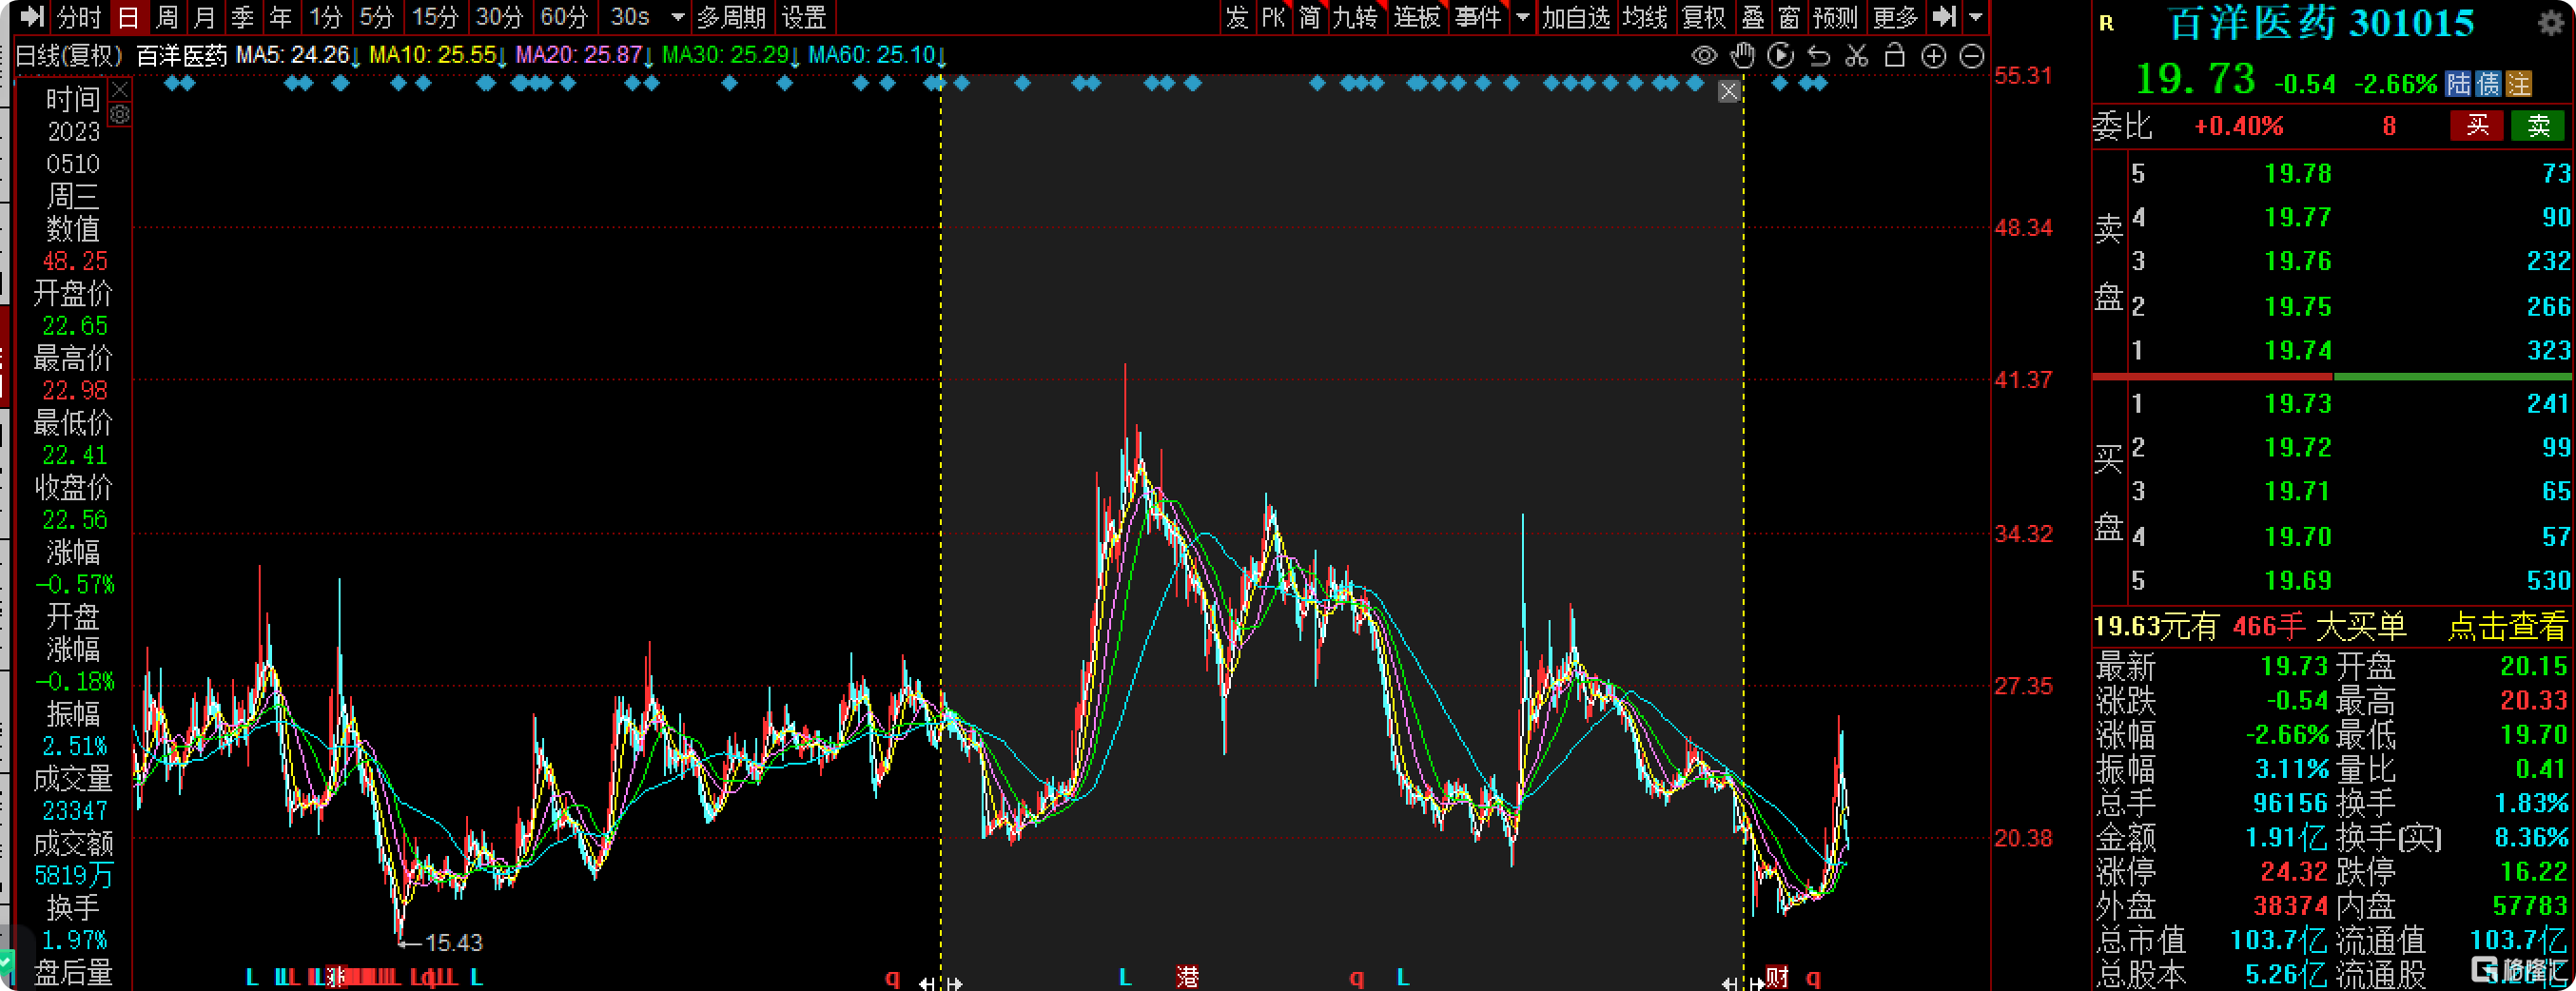Toggle the chart lock icon
Image resolution: width=2576 pixels, height=991 pixels.
pos(1894,56)
